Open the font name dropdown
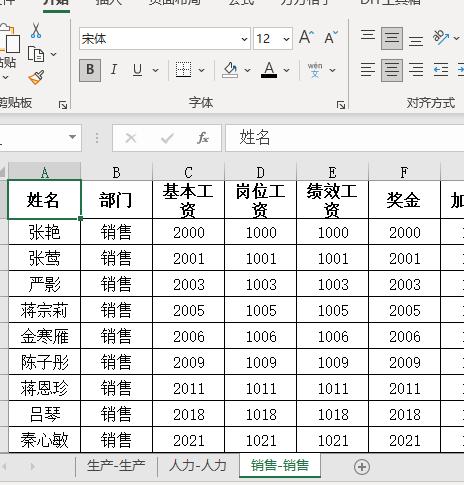Viewport: 464px width, 485px height. (x=244, y=39)
